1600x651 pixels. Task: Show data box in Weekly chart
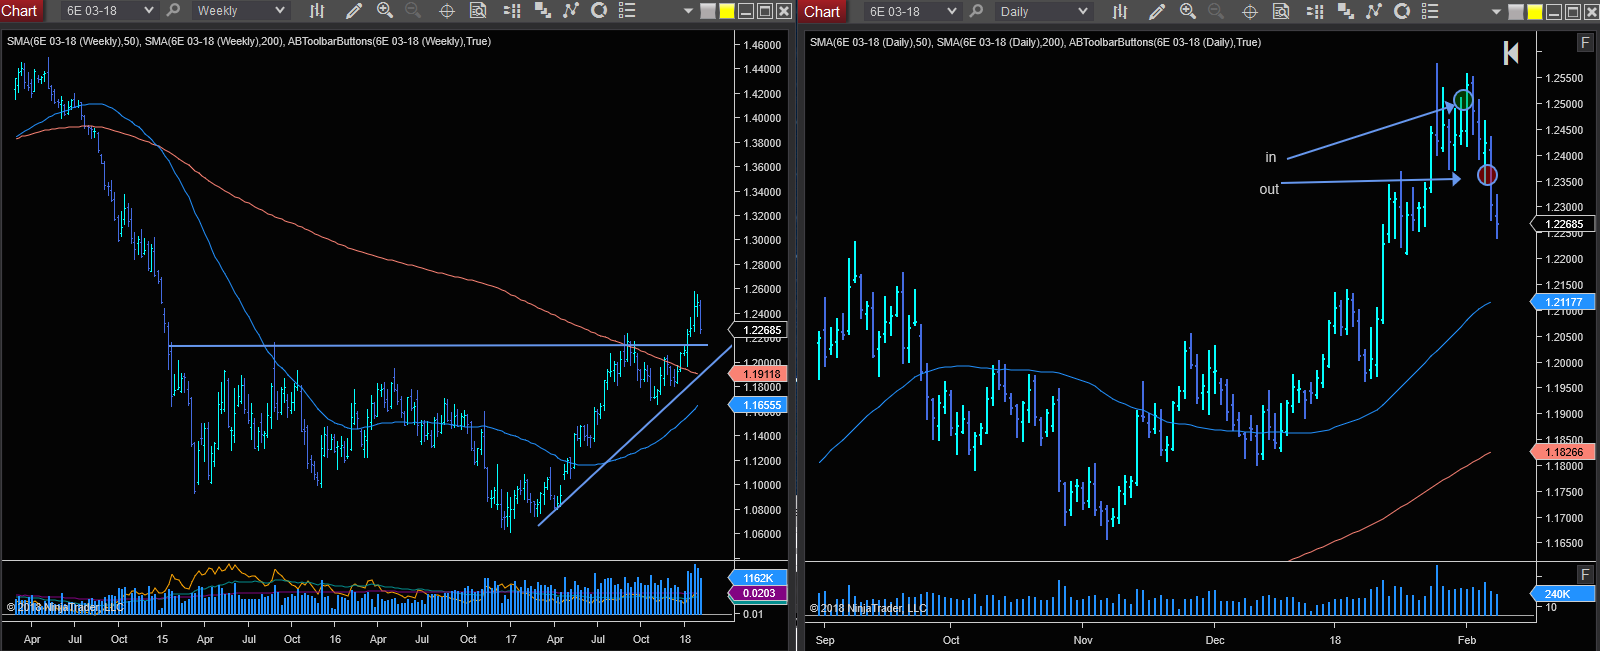coord(478,11)
